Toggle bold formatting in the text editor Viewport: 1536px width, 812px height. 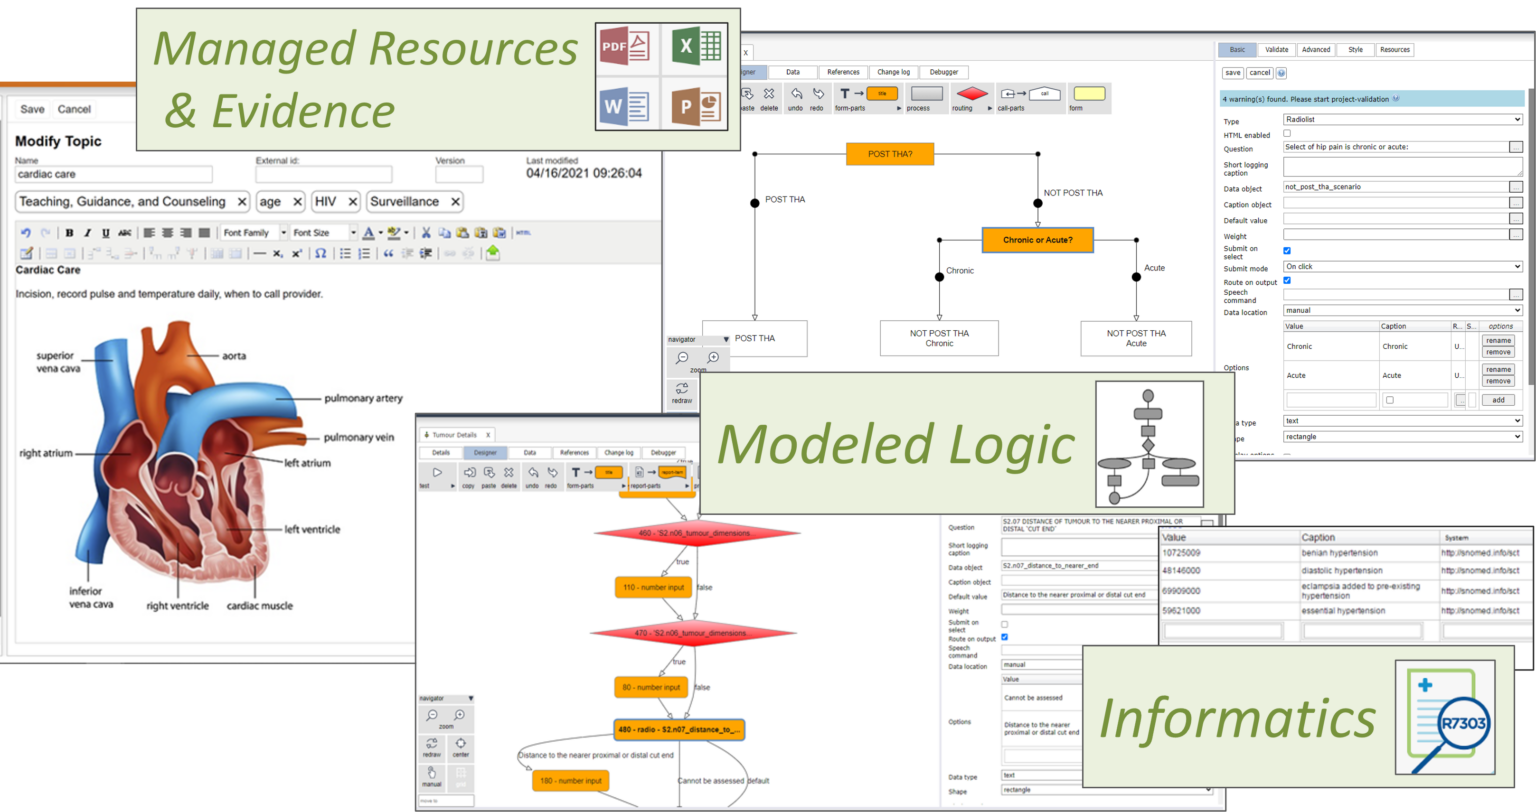68,232
